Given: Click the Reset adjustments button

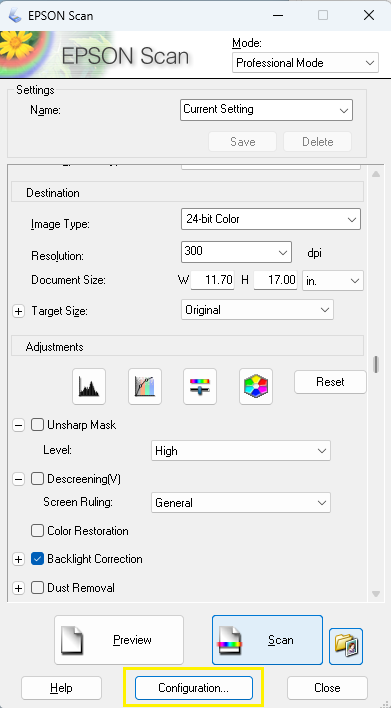Looking at the screenshot, I should [x=330, y=382].
